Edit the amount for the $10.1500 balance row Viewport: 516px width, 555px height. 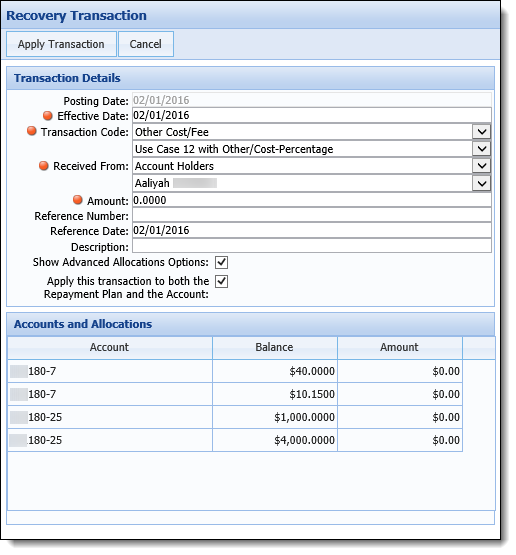(400, 394)
